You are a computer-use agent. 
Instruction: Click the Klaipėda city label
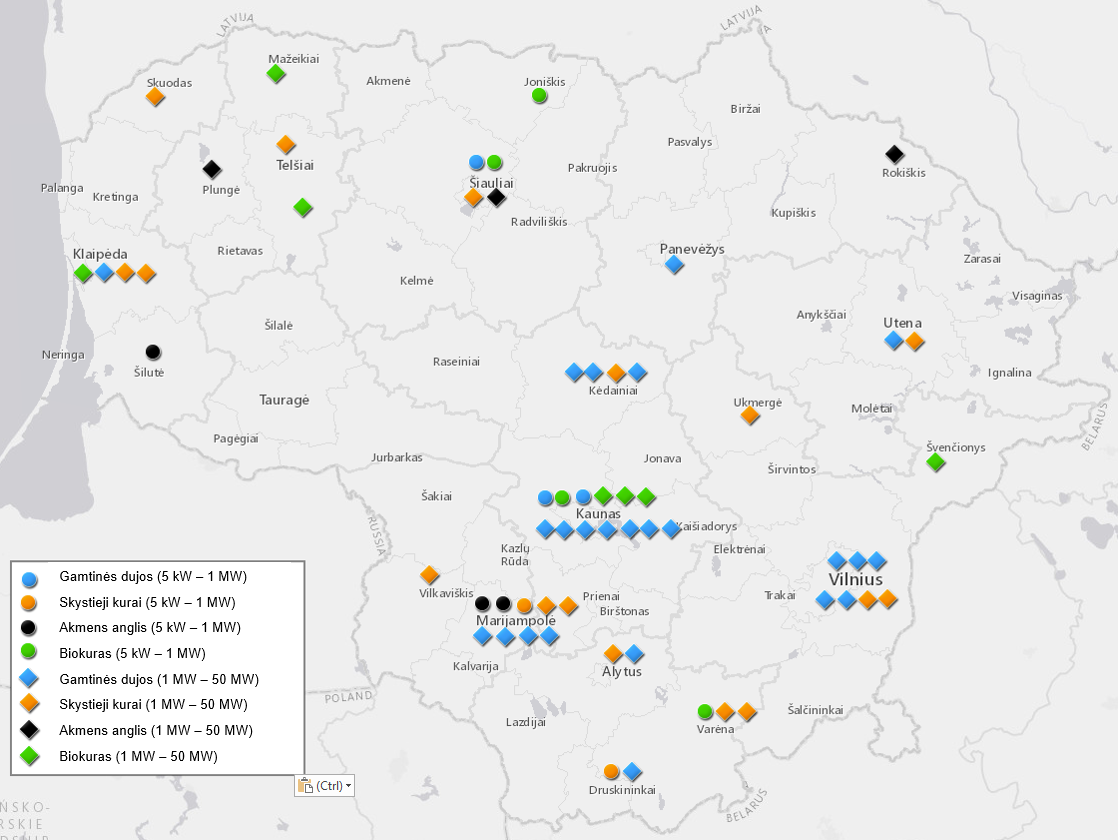[100, 254]
